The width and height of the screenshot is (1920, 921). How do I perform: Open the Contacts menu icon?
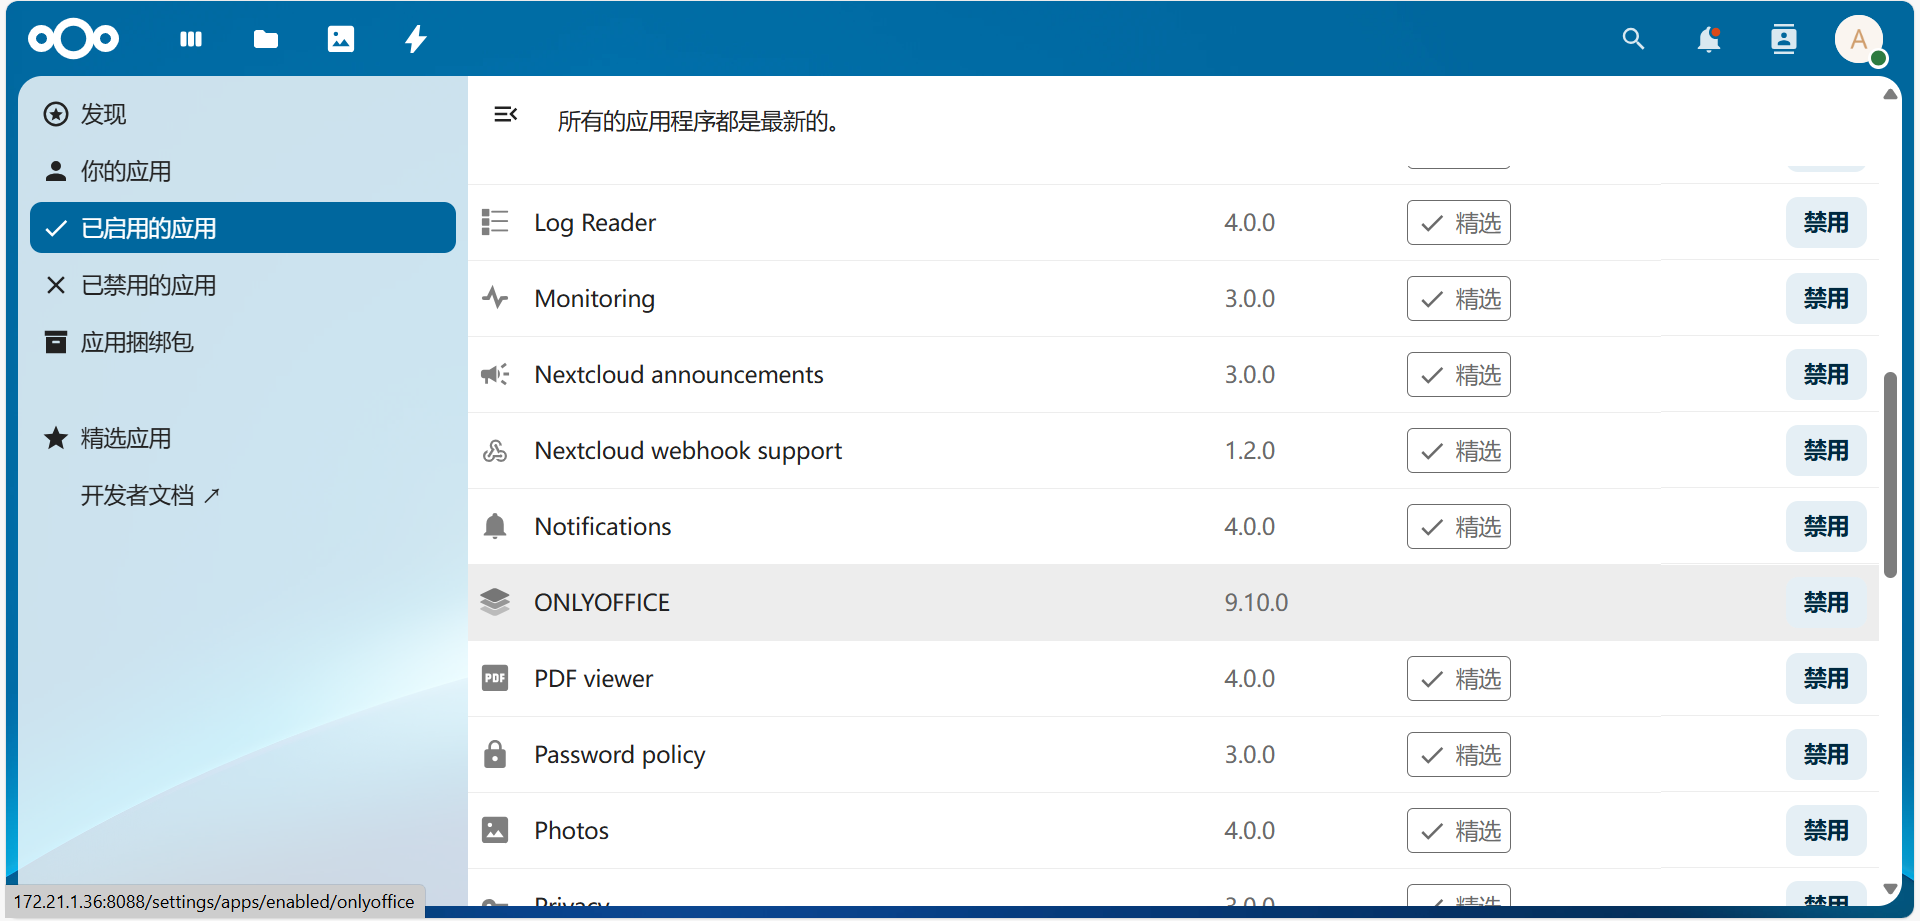click(1784, 39)
